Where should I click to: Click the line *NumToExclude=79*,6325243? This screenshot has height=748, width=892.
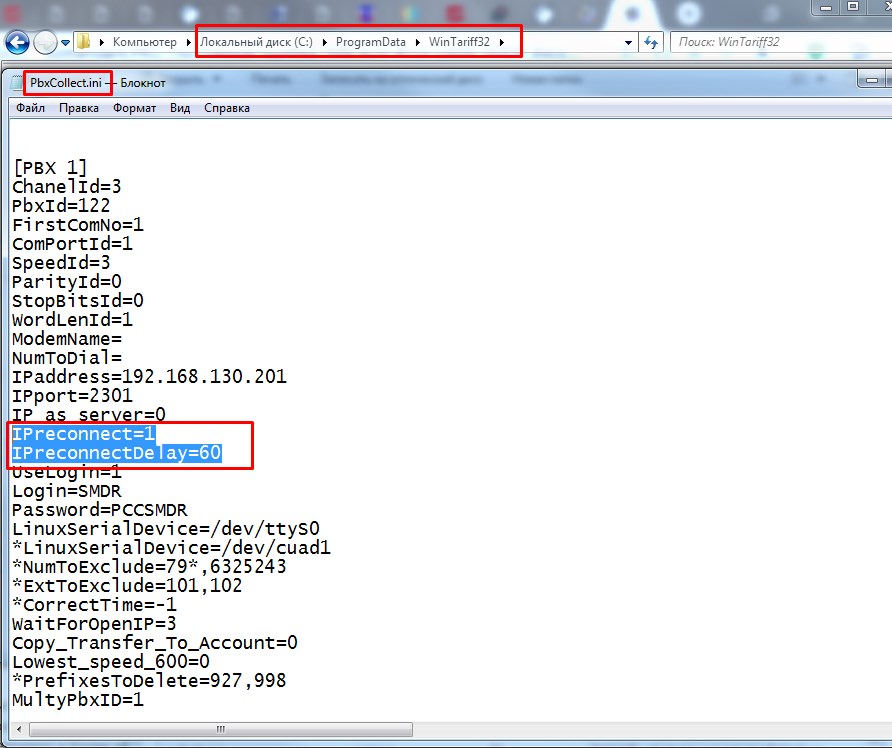[149, 567]
